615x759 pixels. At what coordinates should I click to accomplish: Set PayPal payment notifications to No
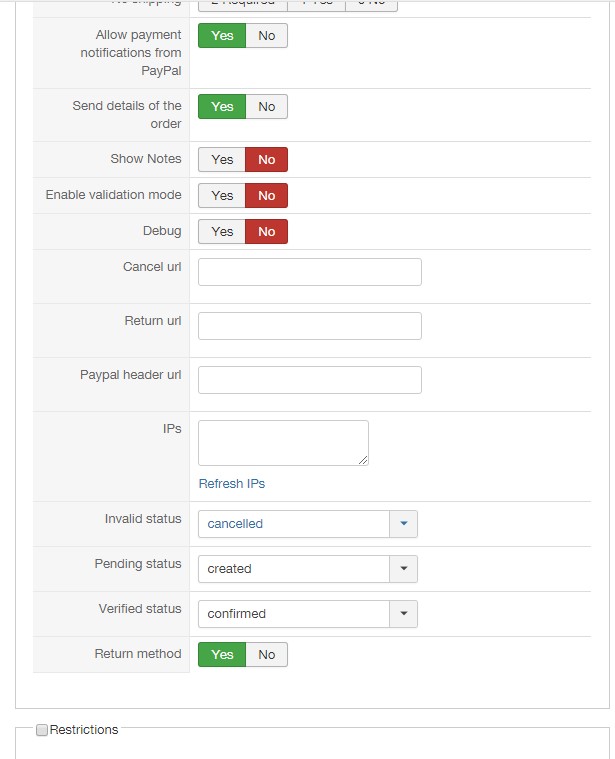point(267,36)
